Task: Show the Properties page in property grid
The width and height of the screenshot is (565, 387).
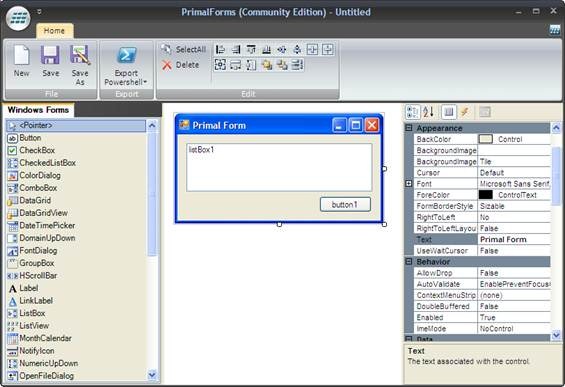Action: [449, 112]
